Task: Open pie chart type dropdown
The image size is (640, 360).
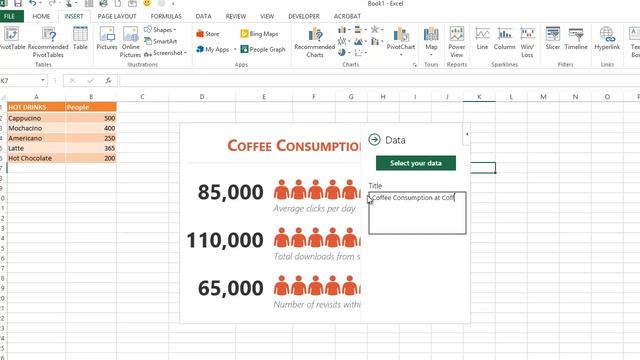Action: tap(344, 53)
